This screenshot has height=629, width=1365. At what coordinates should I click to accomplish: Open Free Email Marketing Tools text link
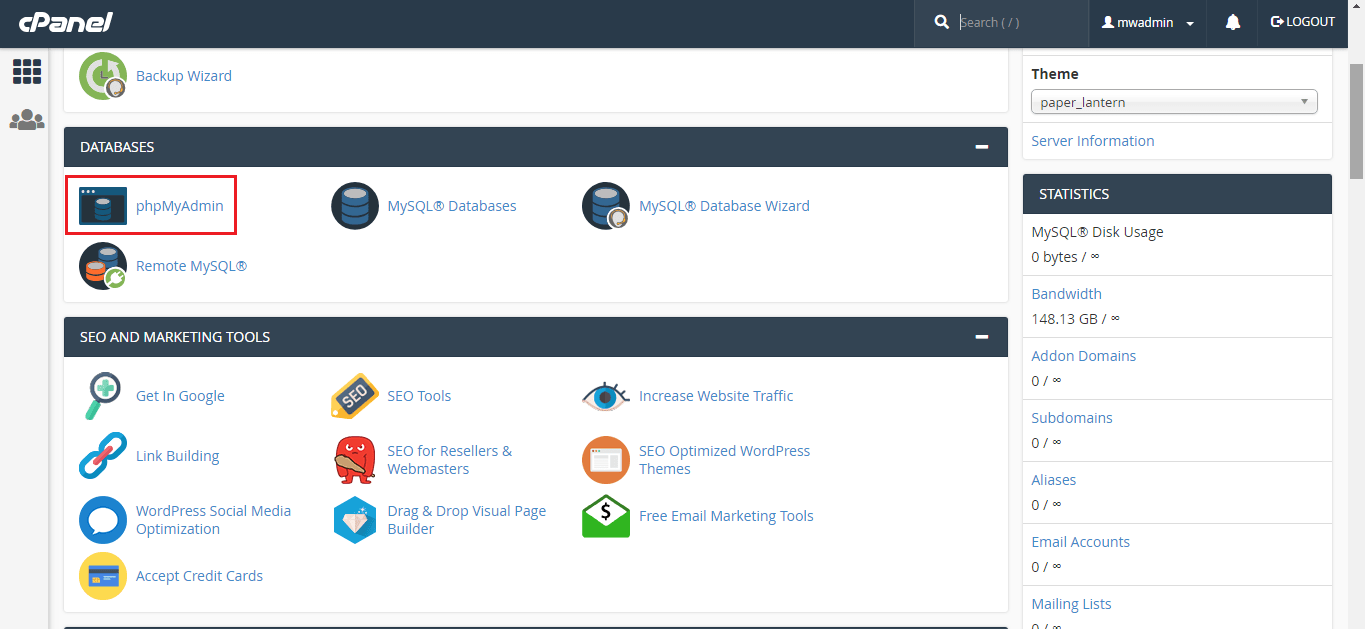(726, 516)
